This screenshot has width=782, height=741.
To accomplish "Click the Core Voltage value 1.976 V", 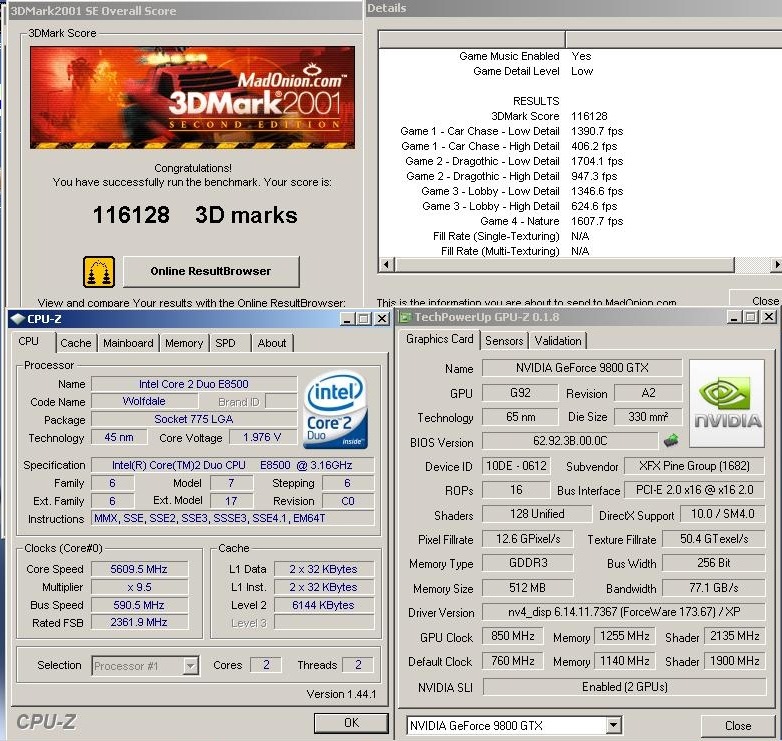I will tap(262, 437).
